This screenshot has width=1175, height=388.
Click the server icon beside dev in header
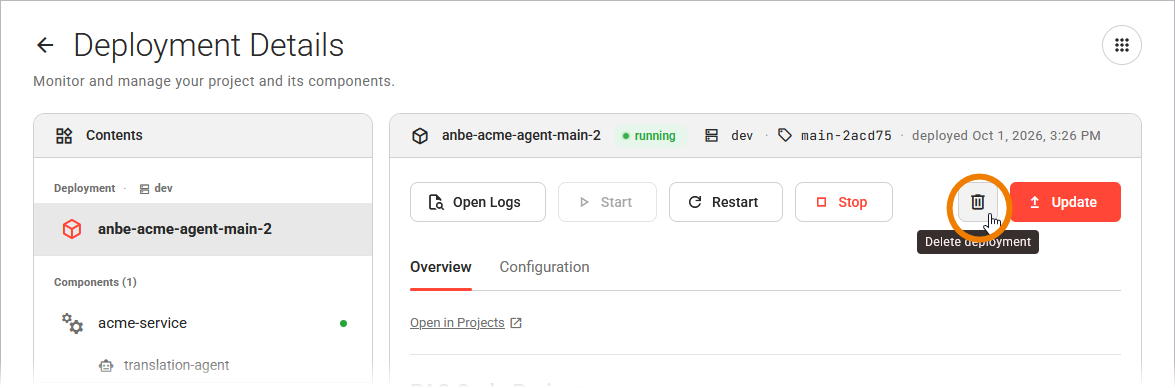[x=711, y=136]
